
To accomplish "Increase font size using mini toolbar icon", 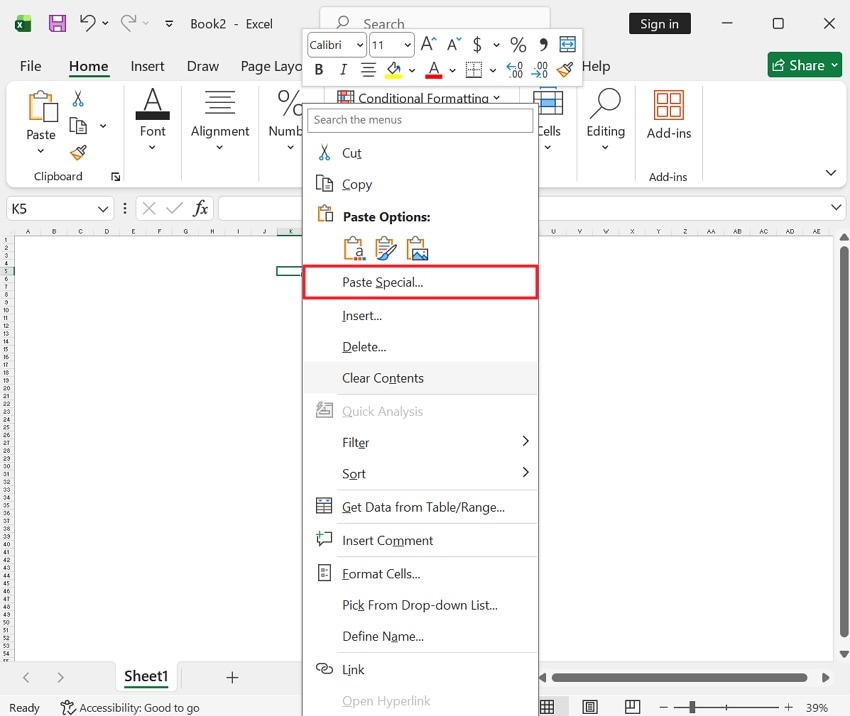I will (427, 43).
